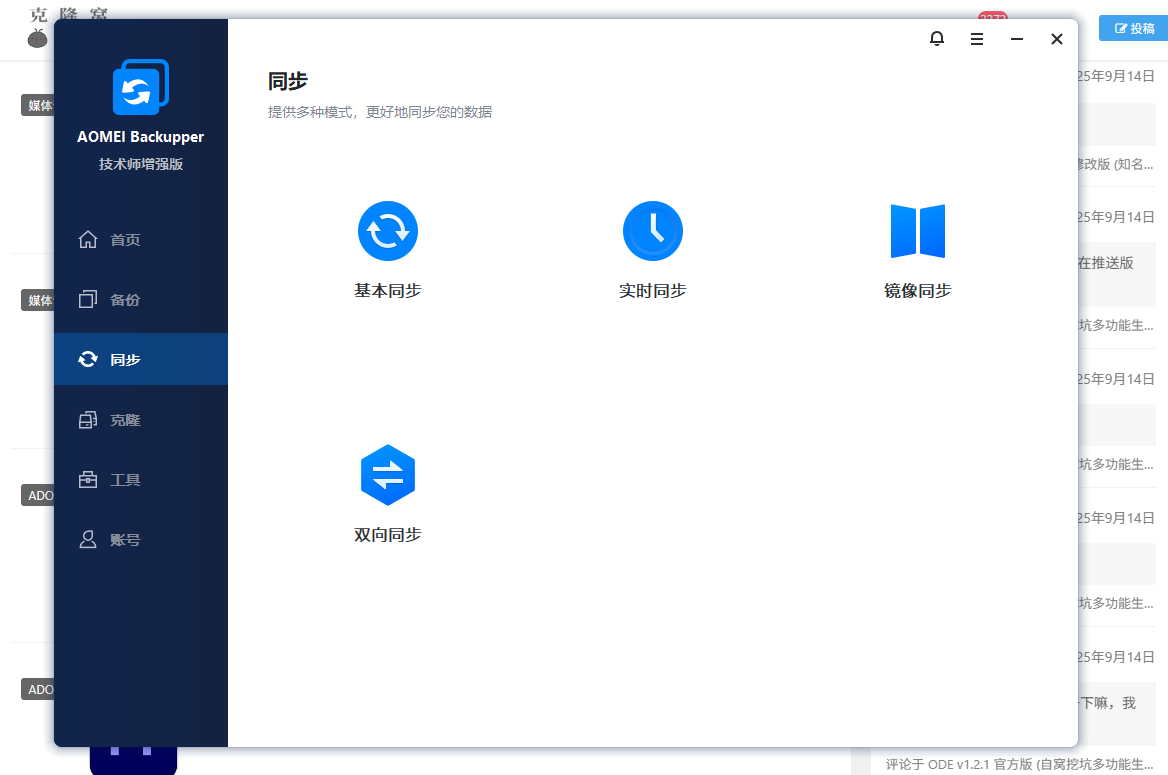1168x775 pixels.
Task: Click the 基本同步 text label
Action: 388,291
